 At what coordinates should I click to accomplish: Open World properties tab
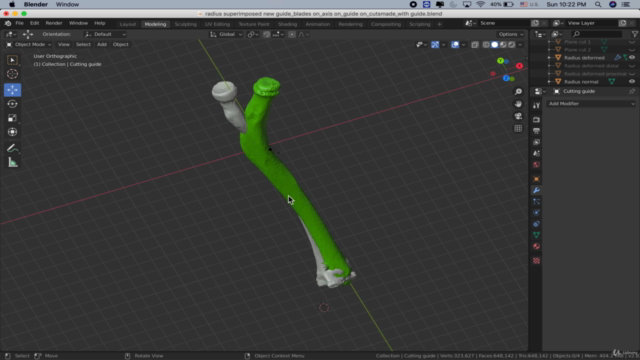click(536, 165)
